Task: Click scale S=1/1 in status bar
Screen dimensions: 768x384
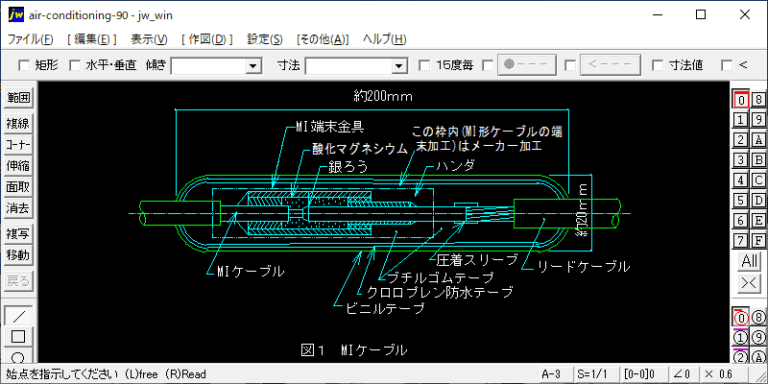Action: pyautogui.click(x=595, y=375)
